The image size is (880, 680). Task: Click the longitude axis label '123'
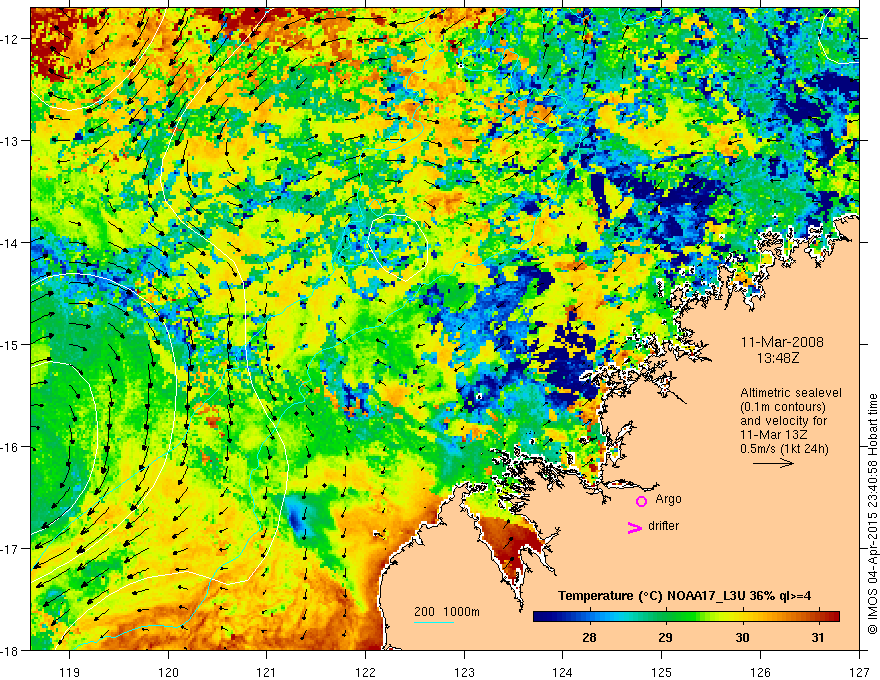(464, 672)
